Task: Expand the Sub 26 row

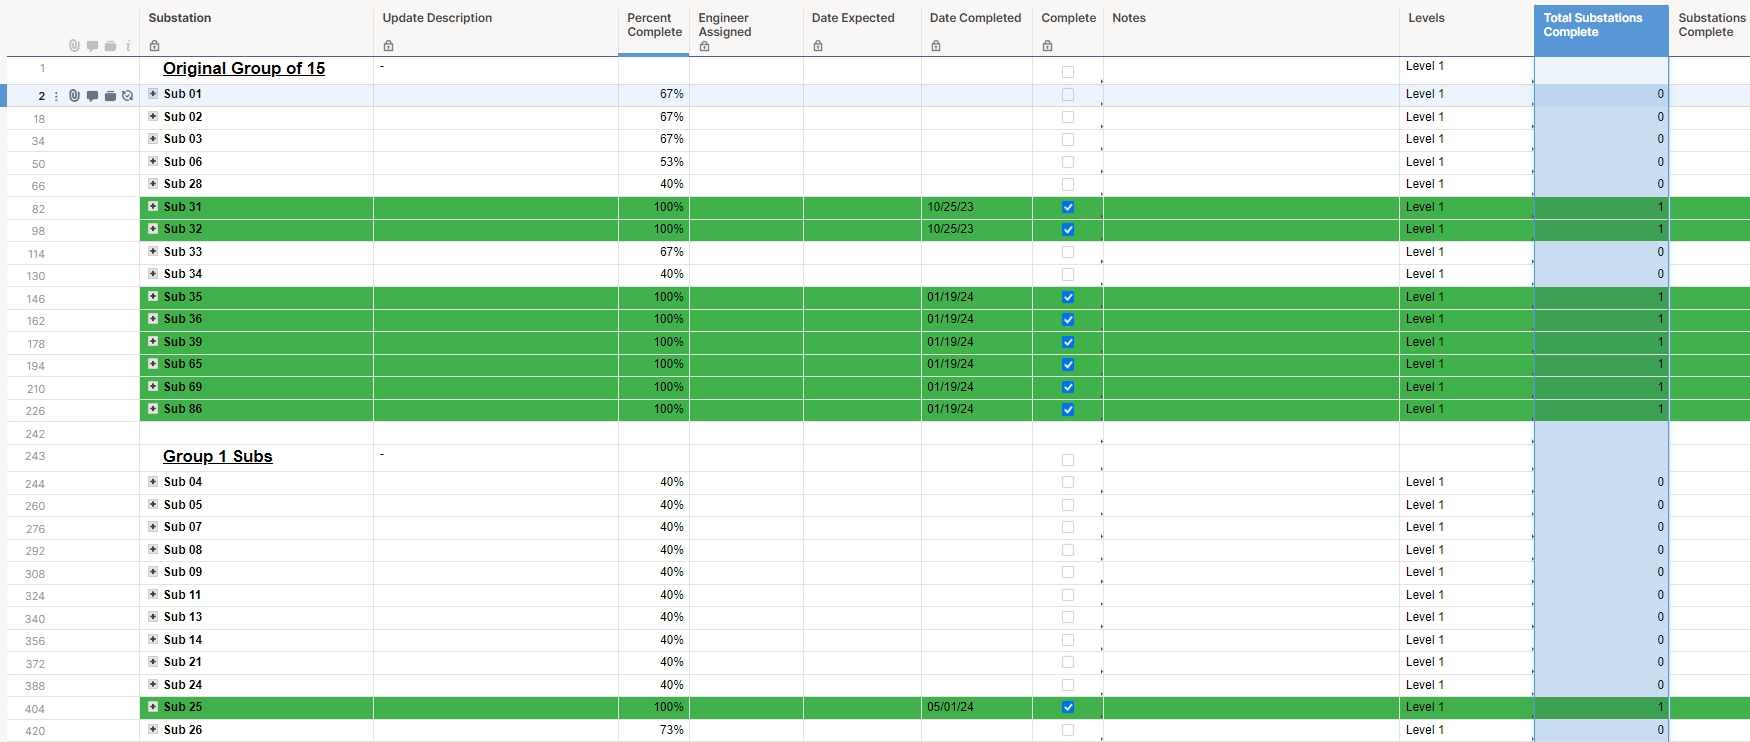Action: (x=153, y=729)
